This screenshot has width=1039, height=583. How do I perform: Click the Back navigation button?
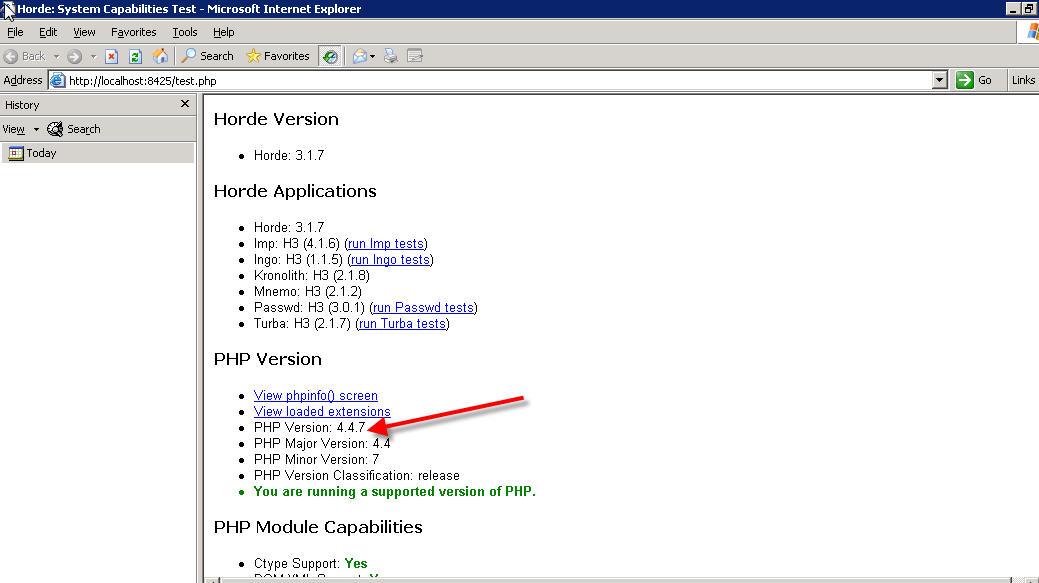tap(25, 56)
